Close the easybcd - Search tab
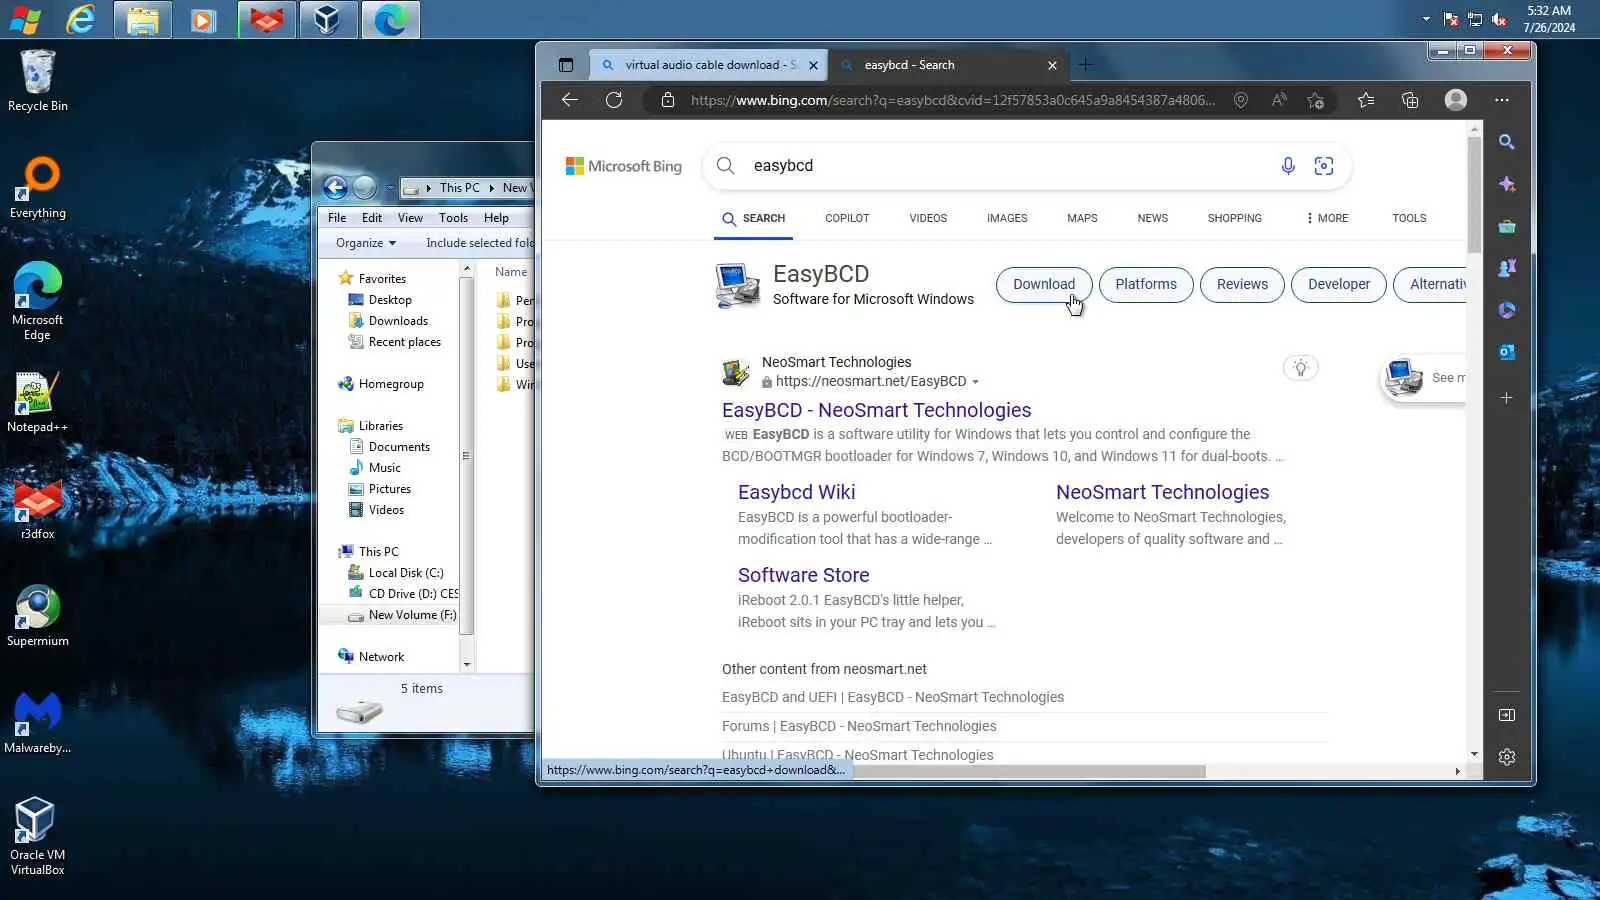 click(x=1052, y=65)
